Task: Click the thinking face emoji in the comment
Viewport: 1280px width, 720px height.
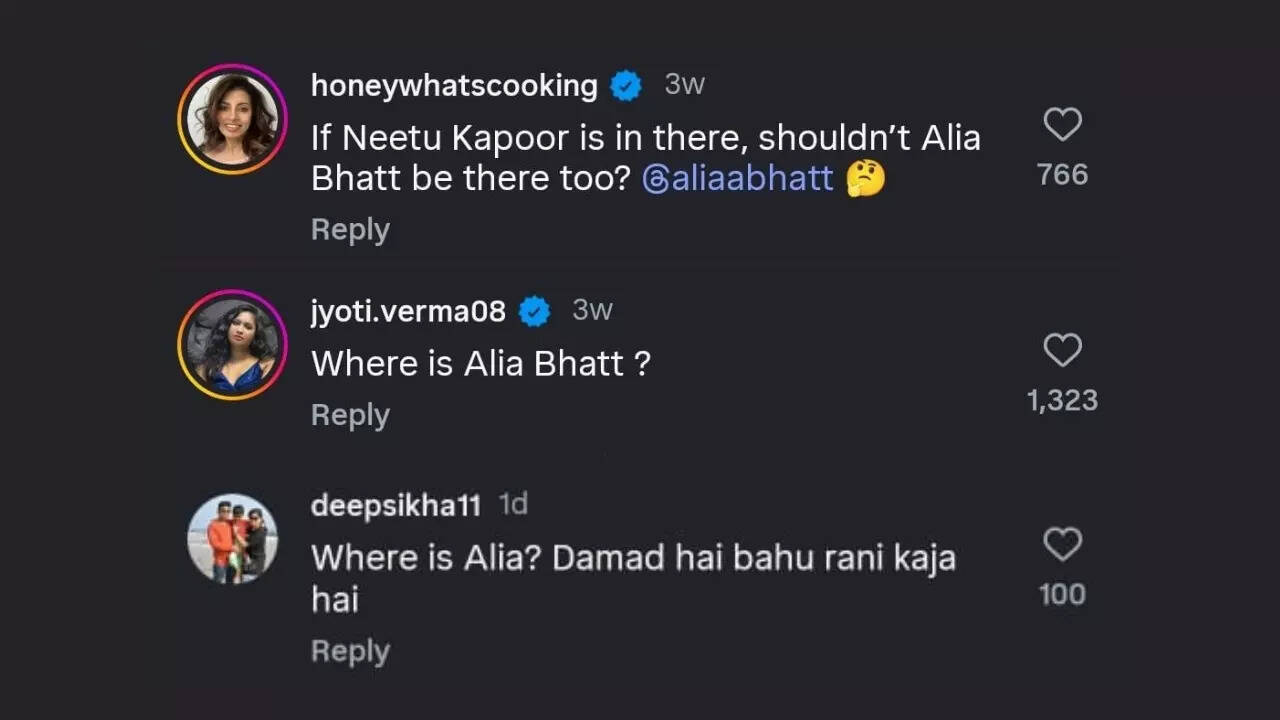Action: pyautogui.click(x=866, y=179)
